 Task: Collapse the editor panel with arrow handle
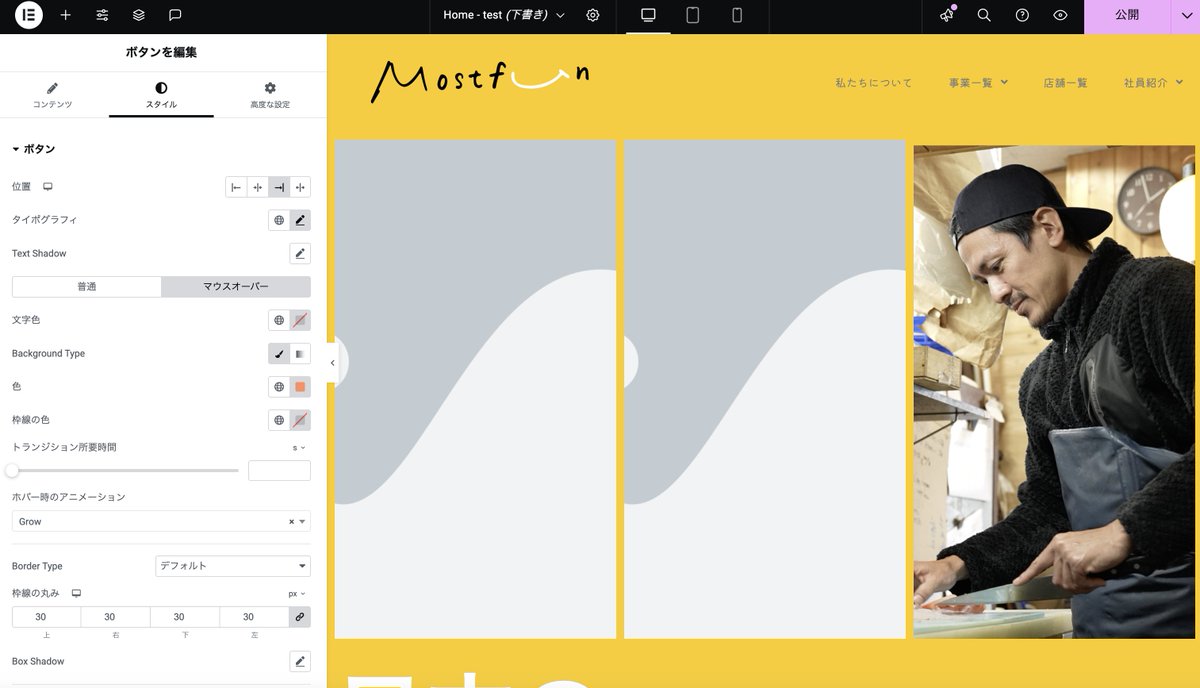coord(332,363)
